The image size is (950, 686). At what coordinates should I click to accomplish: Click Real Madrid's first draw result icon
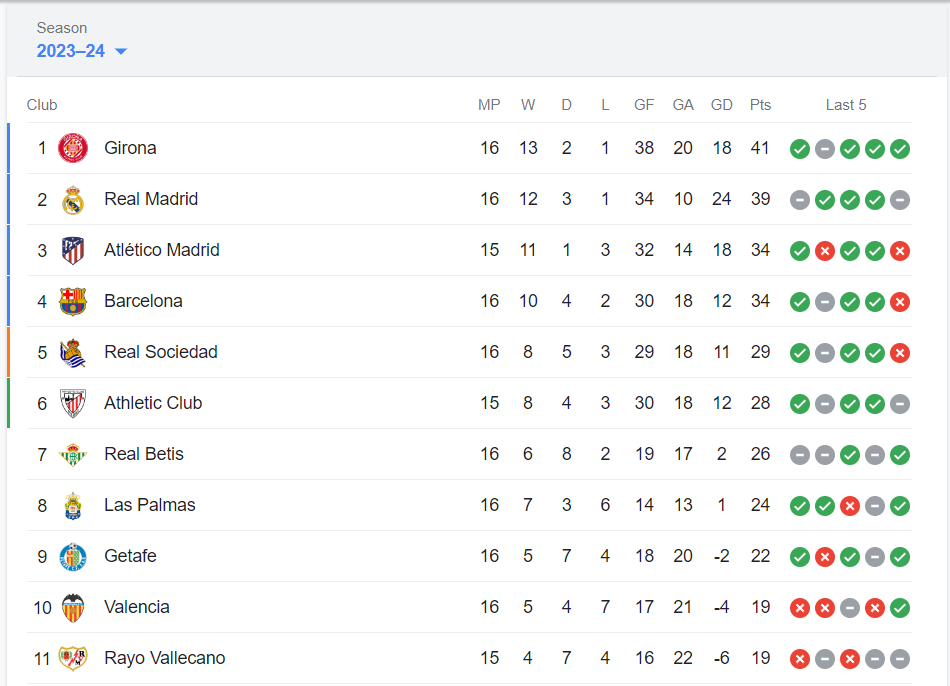(x=800, y=199)
